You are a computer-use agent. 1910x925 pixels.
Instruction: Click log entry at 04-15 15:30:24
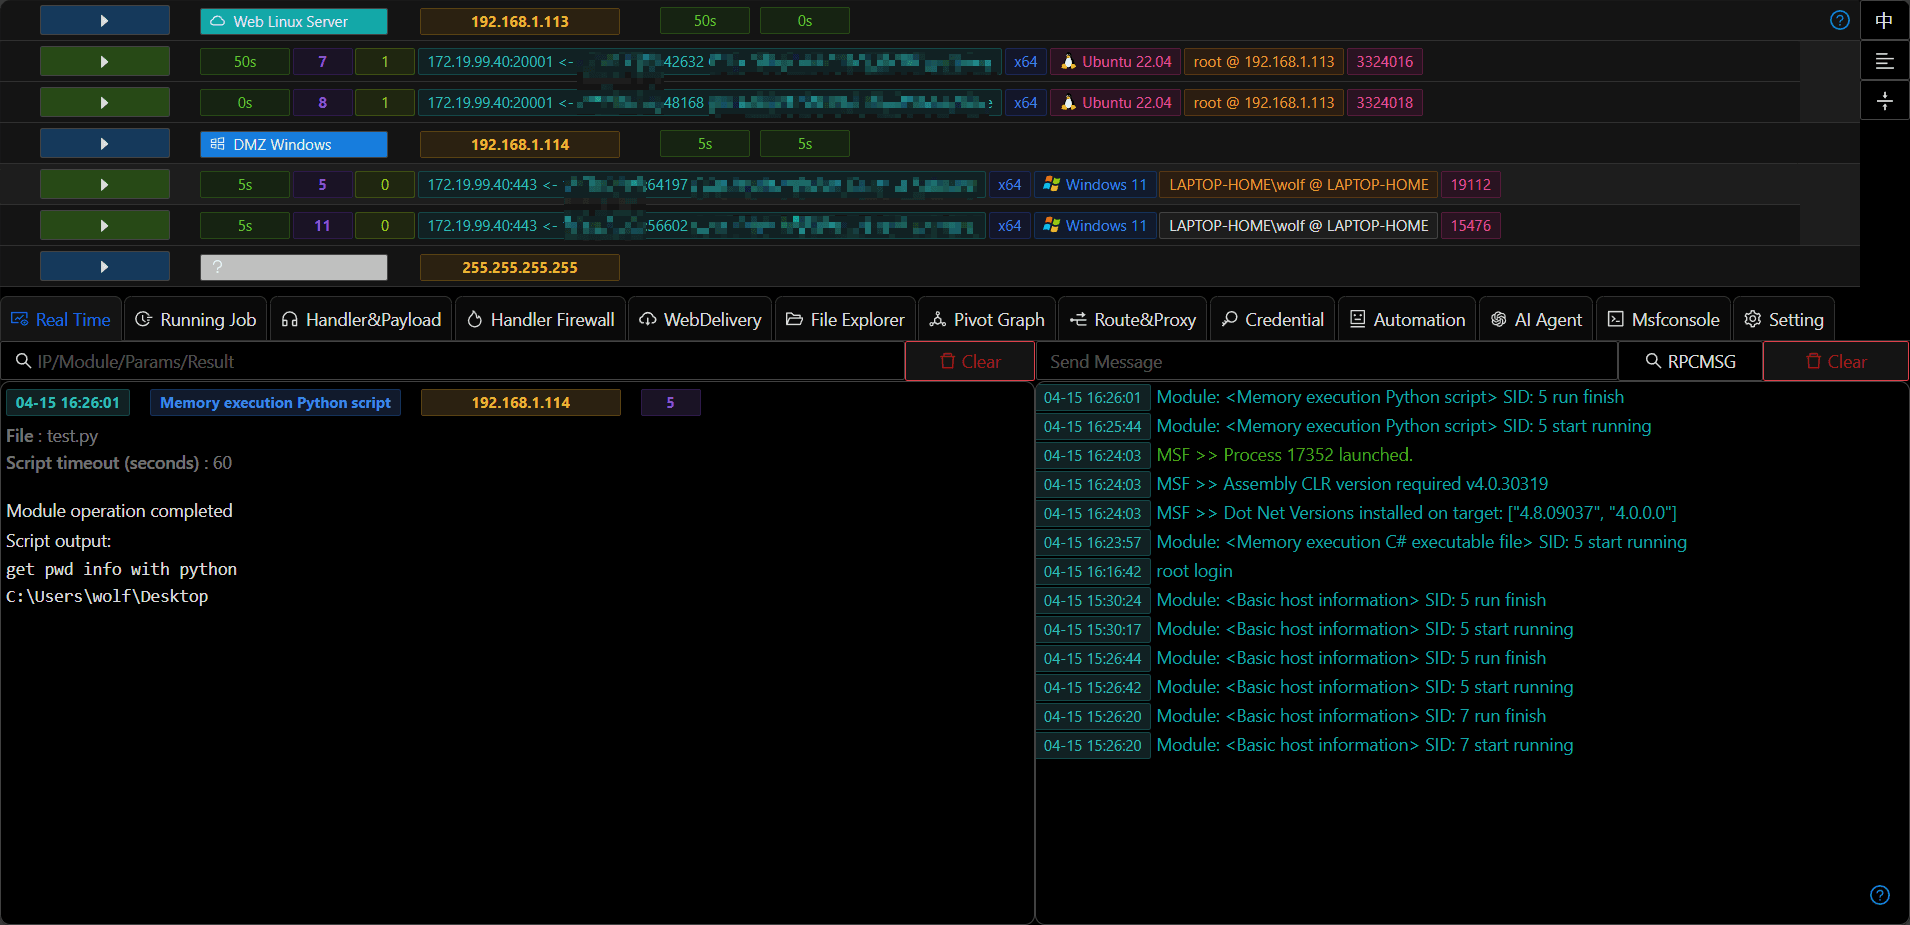coord(1351,600)
